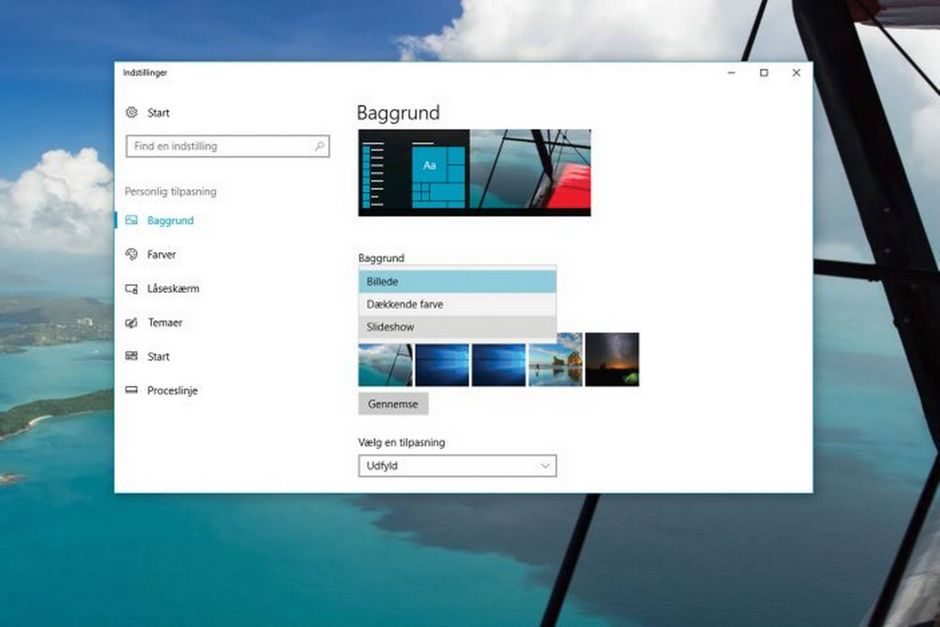Click the Start tiles icon below Temaer
Image resolution: width=940 pixels, height=627 pixels.
pyautogui.click(x=132, y=356)
